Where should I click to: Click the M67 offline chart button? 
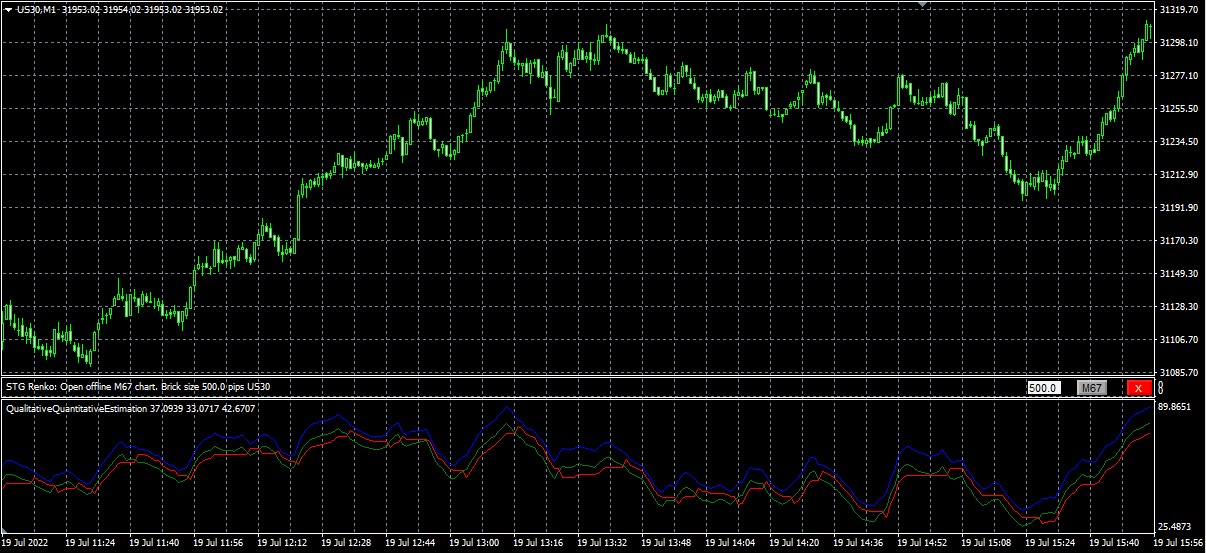pyautogui.click(x=1092, y=388)
